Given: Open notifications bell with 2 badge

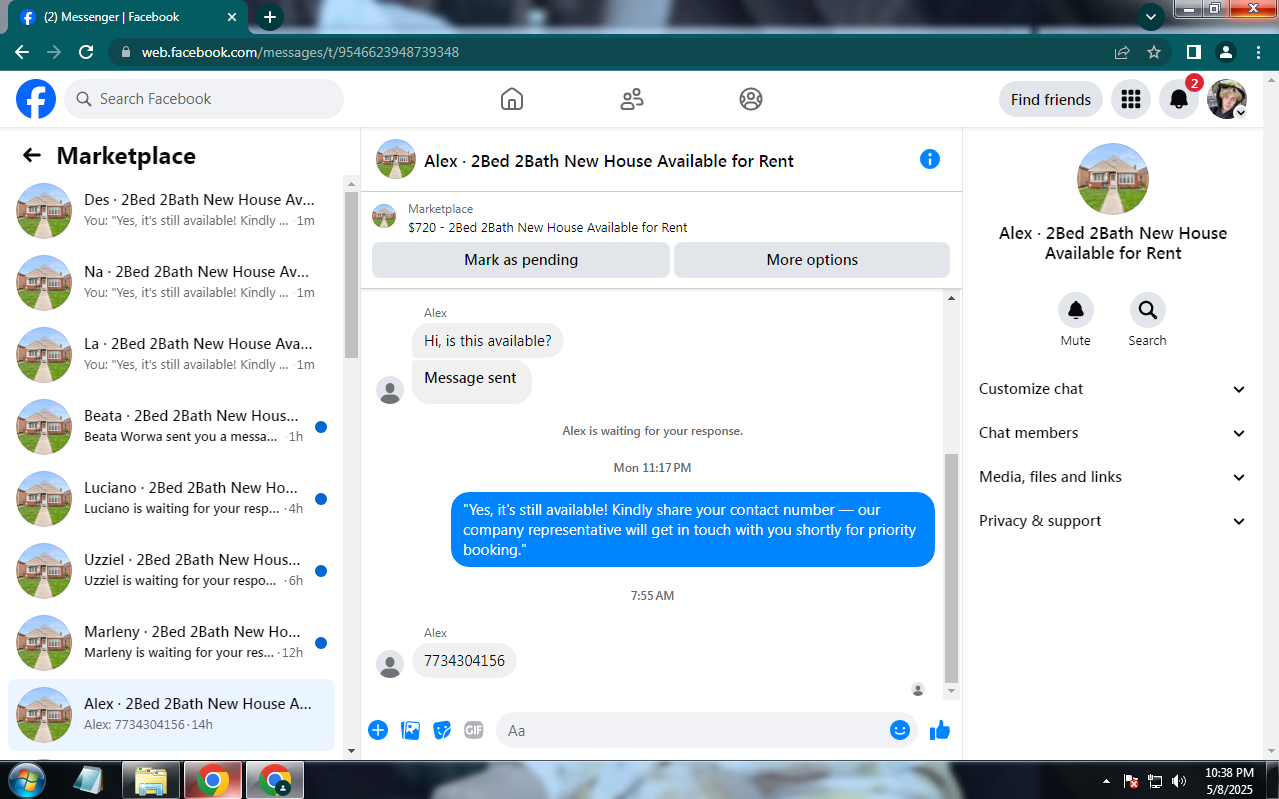Looking at the screenshot, I should pyautogui.click(x=1179, y=99).
